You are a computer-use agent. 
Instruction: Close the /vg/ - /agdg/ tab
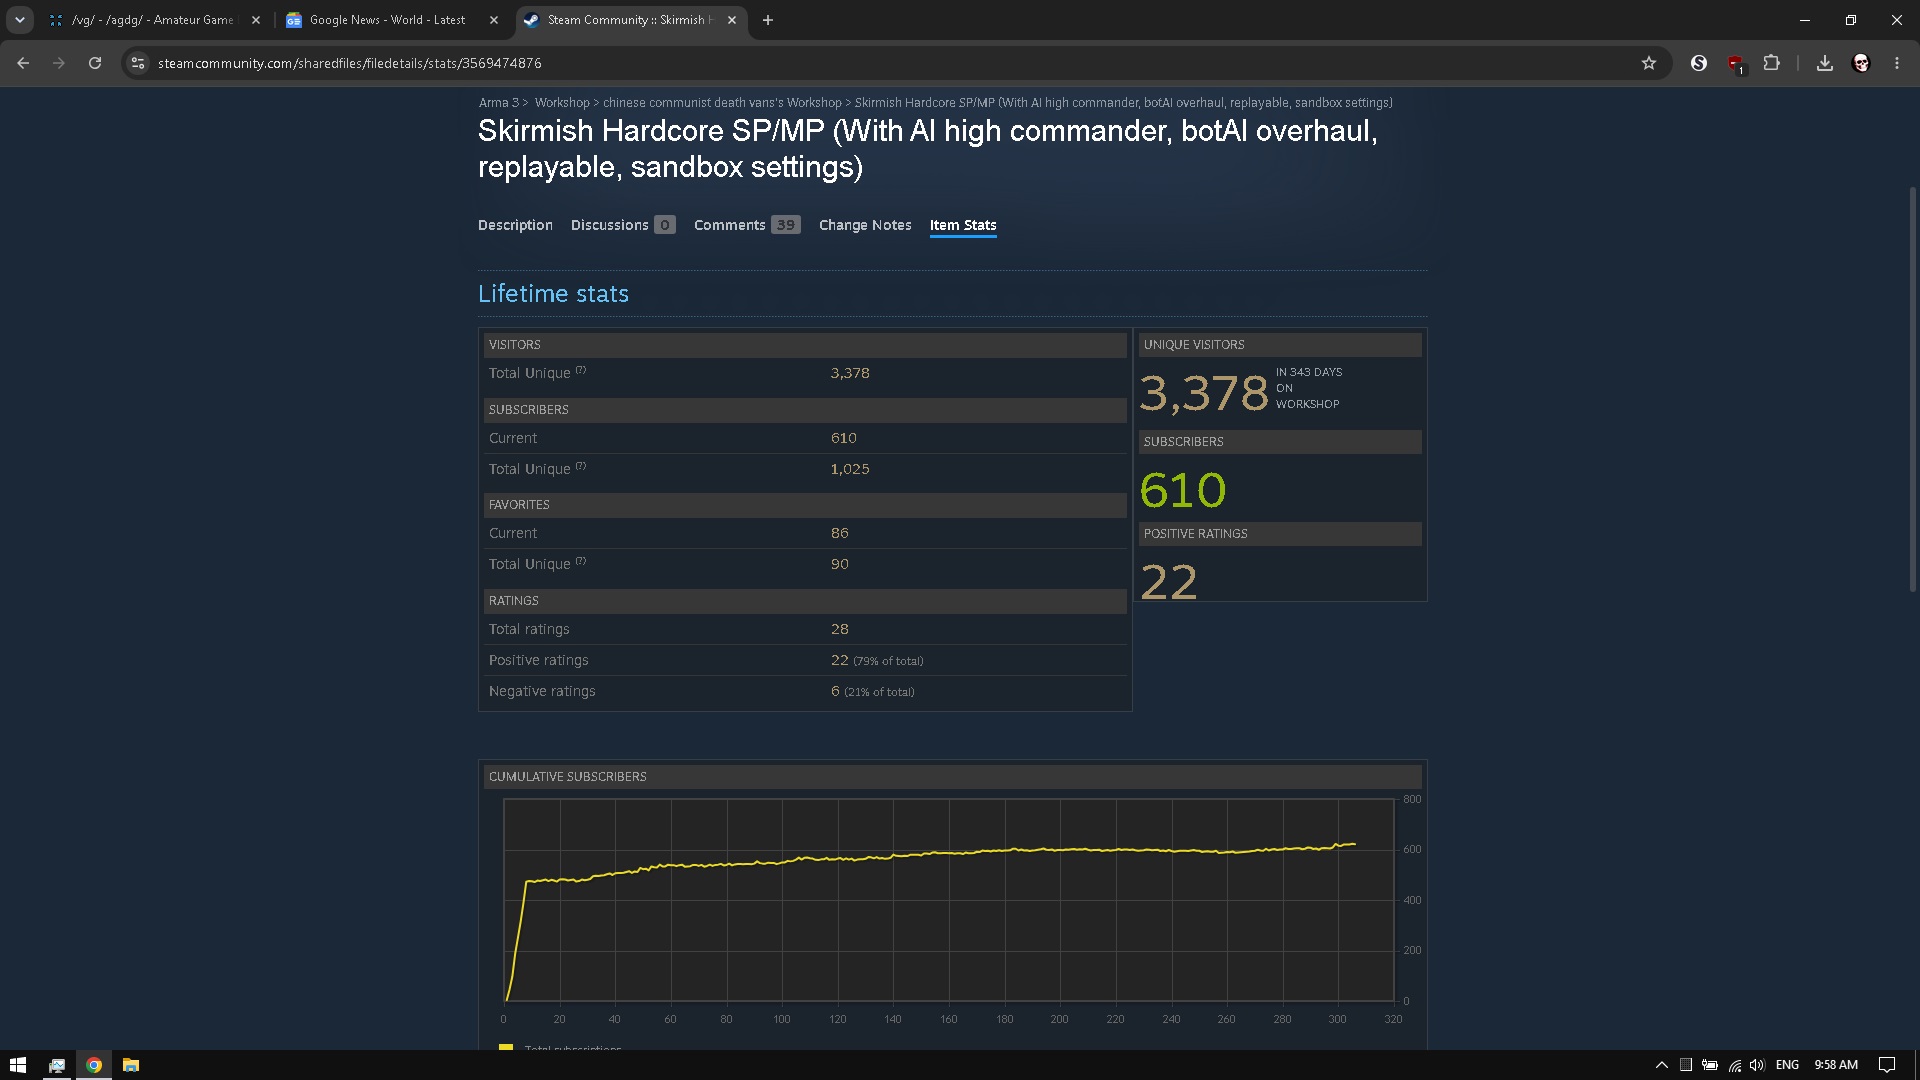point(256,20)
